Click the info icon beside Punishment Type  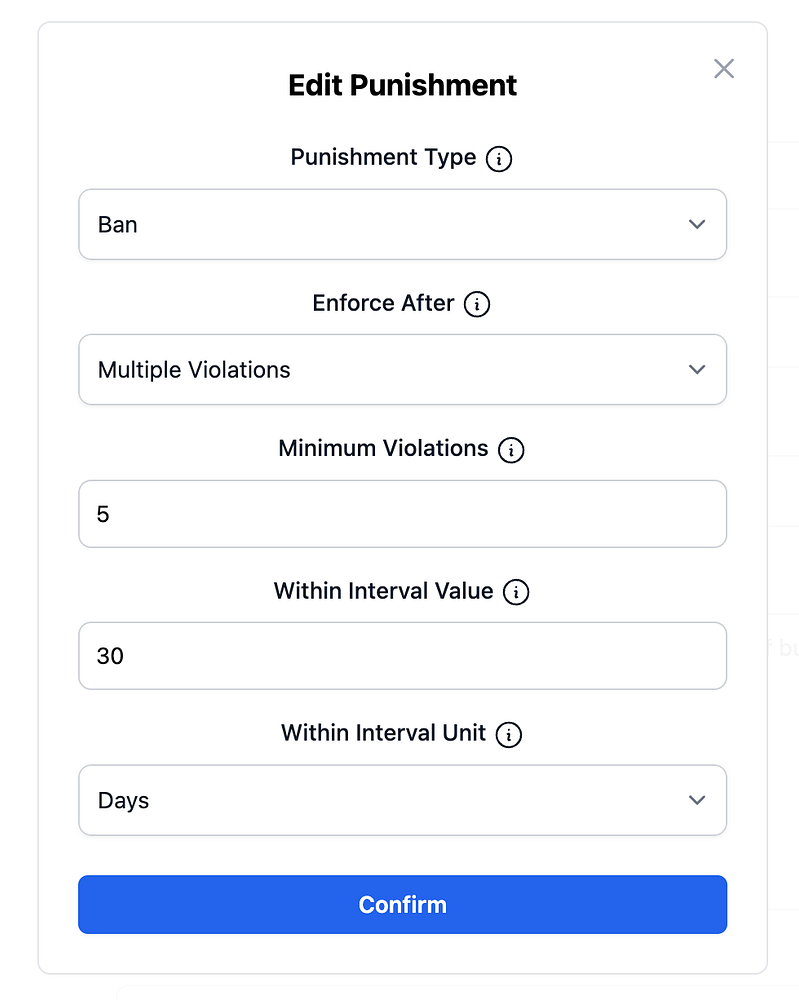coord(499,159)
